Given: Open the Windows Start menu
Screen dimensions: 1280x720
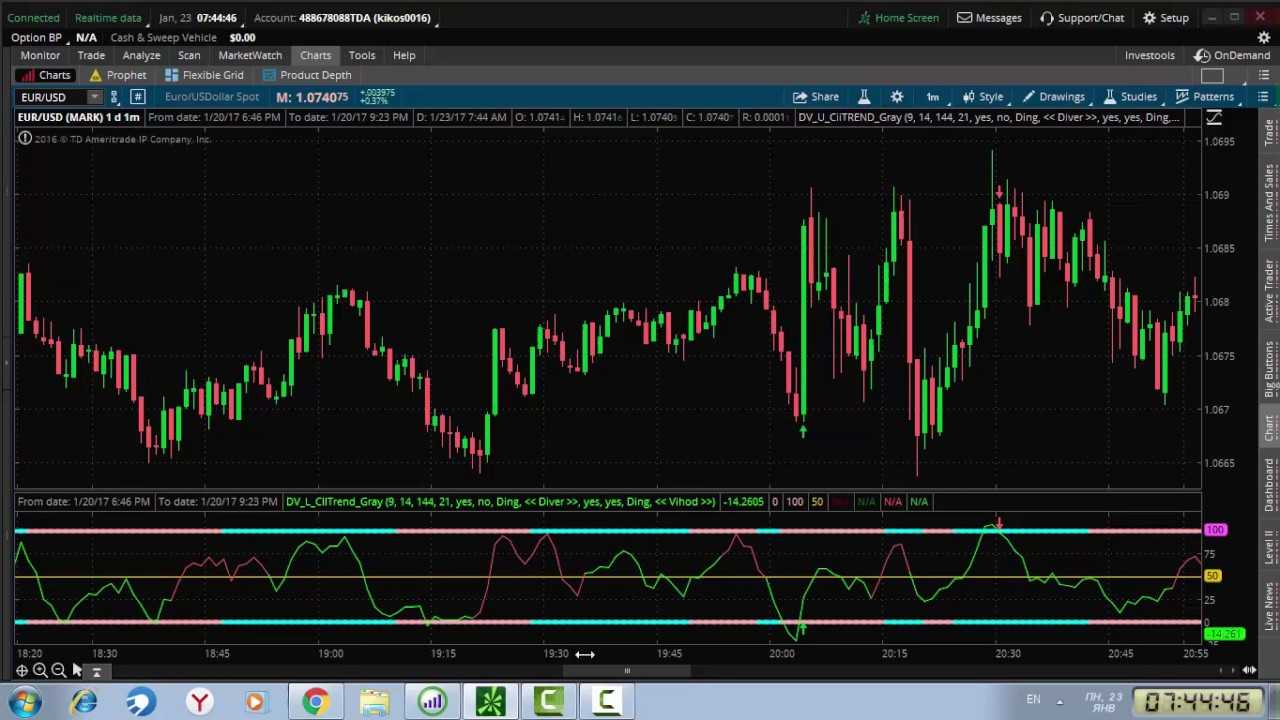Looking at the screenshot, I should click(x=24, y=701).
